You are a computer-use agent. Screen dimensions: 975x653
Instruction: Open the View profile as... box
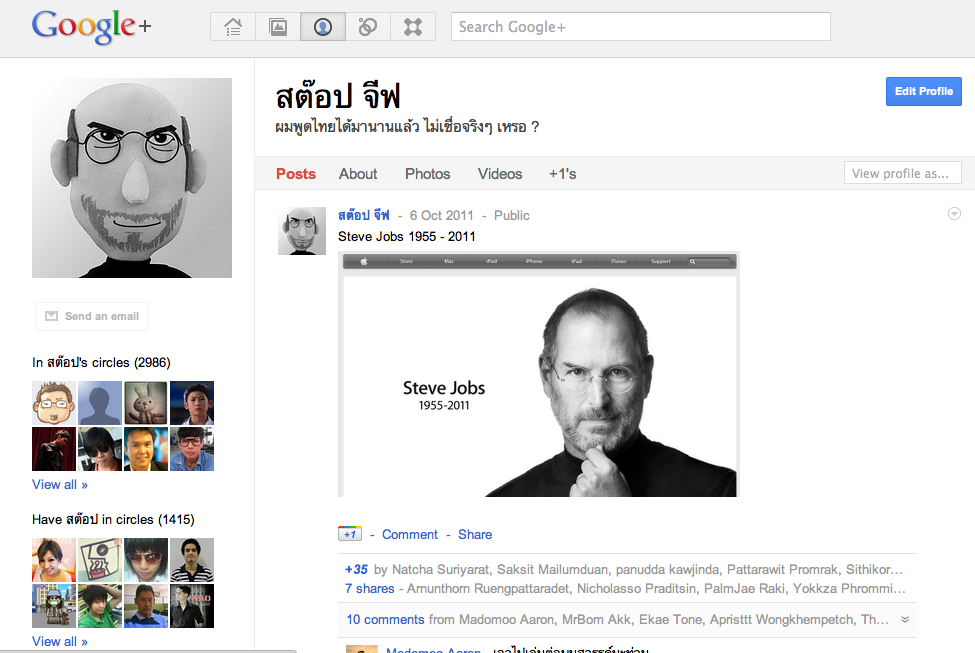902,173
